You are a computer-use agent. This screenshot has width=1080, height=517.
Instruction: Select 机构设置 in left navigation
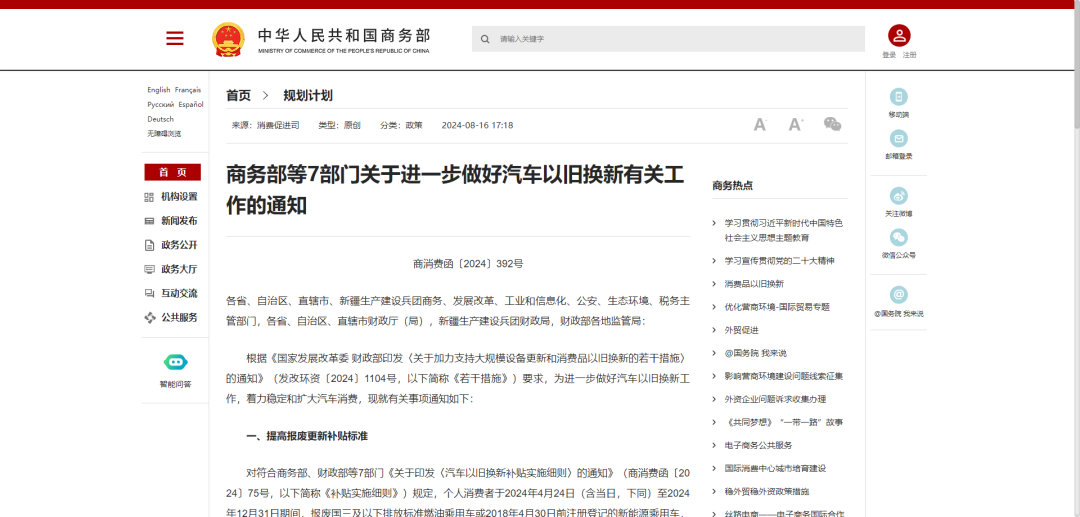point(171,197)
